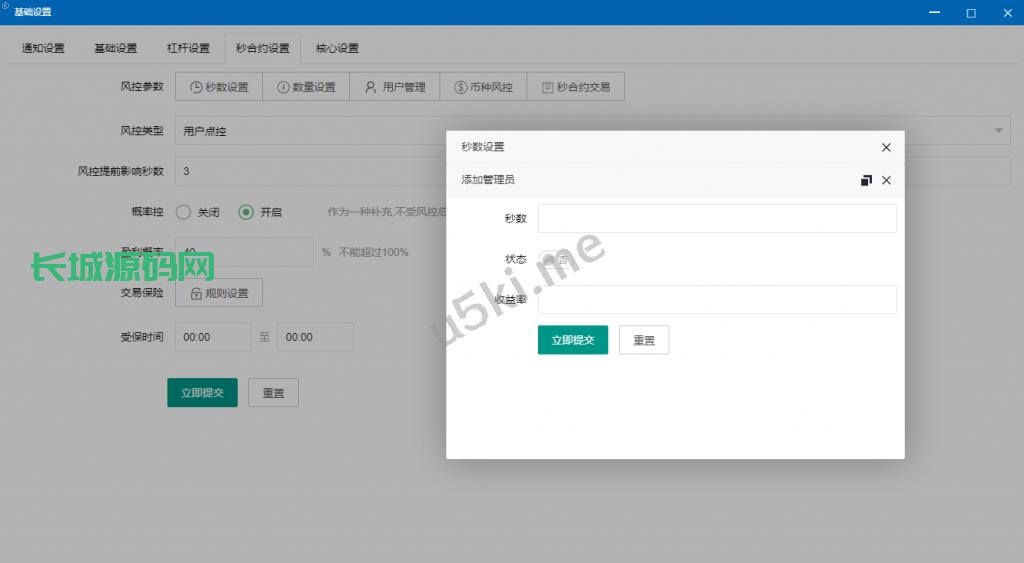1024x563 pixels.
Task: Click the lock icon on 规则设置
Action: pos(195,294)
